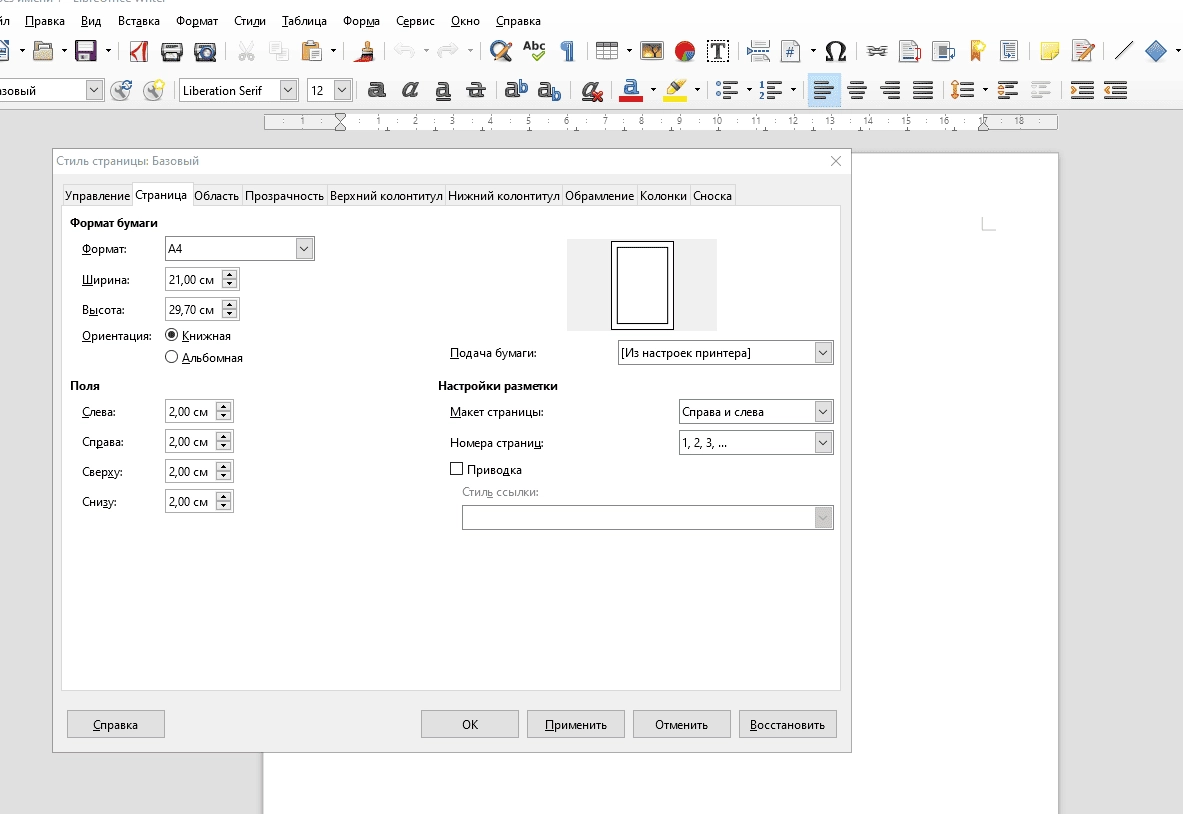1183x814 pixels.
Task: Click the Italic formatting icon
Action: tap(410, 91)
